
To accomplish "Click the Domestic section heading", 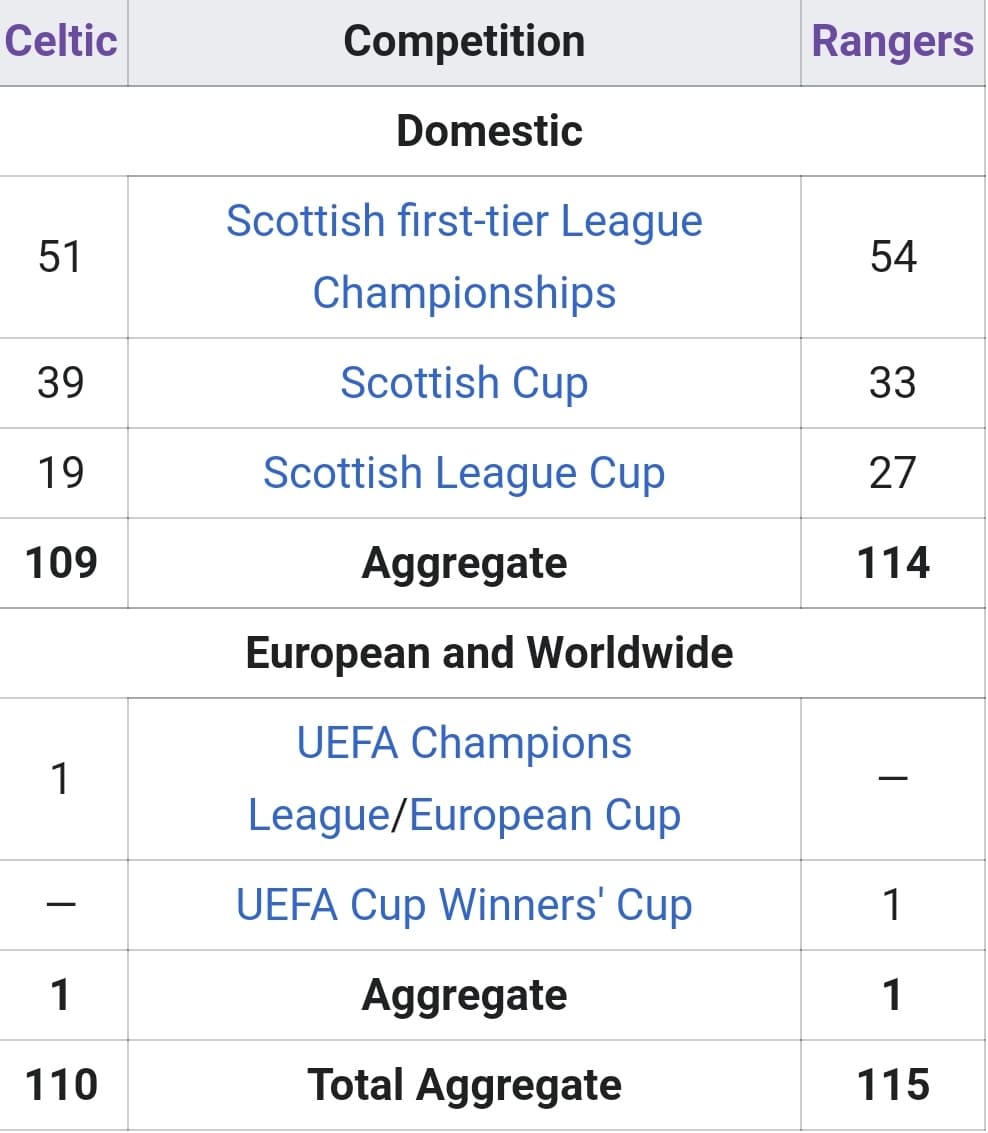I will point(489,131).
